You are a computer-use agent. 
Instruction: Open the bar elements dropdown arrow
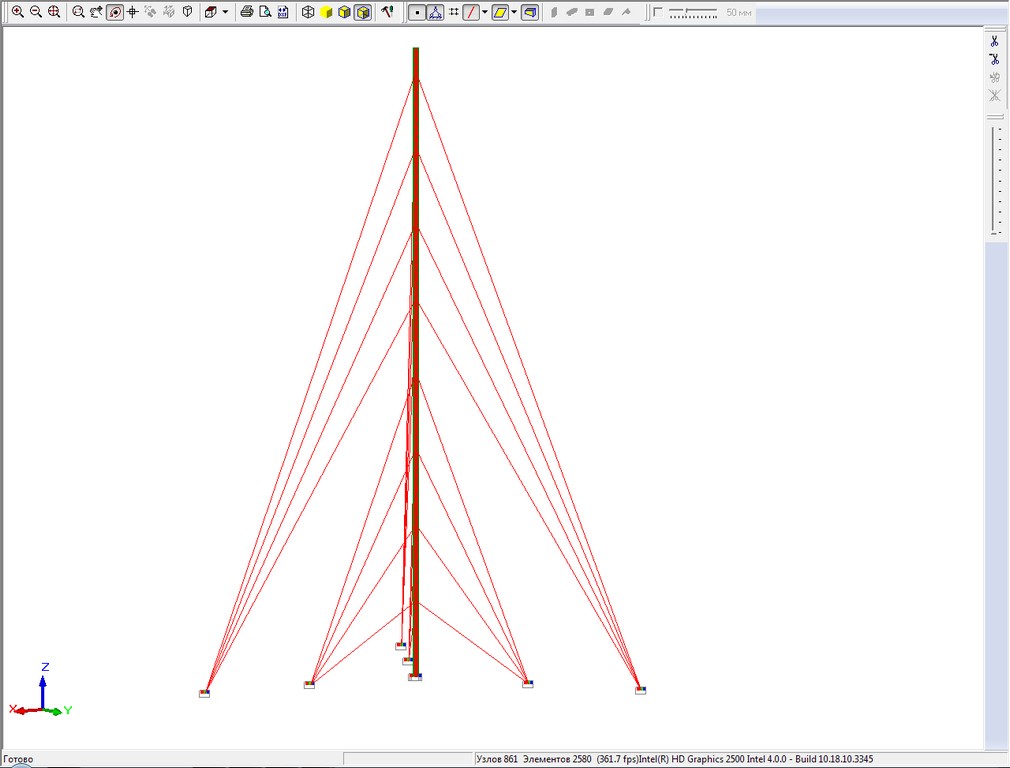(484, 12)
